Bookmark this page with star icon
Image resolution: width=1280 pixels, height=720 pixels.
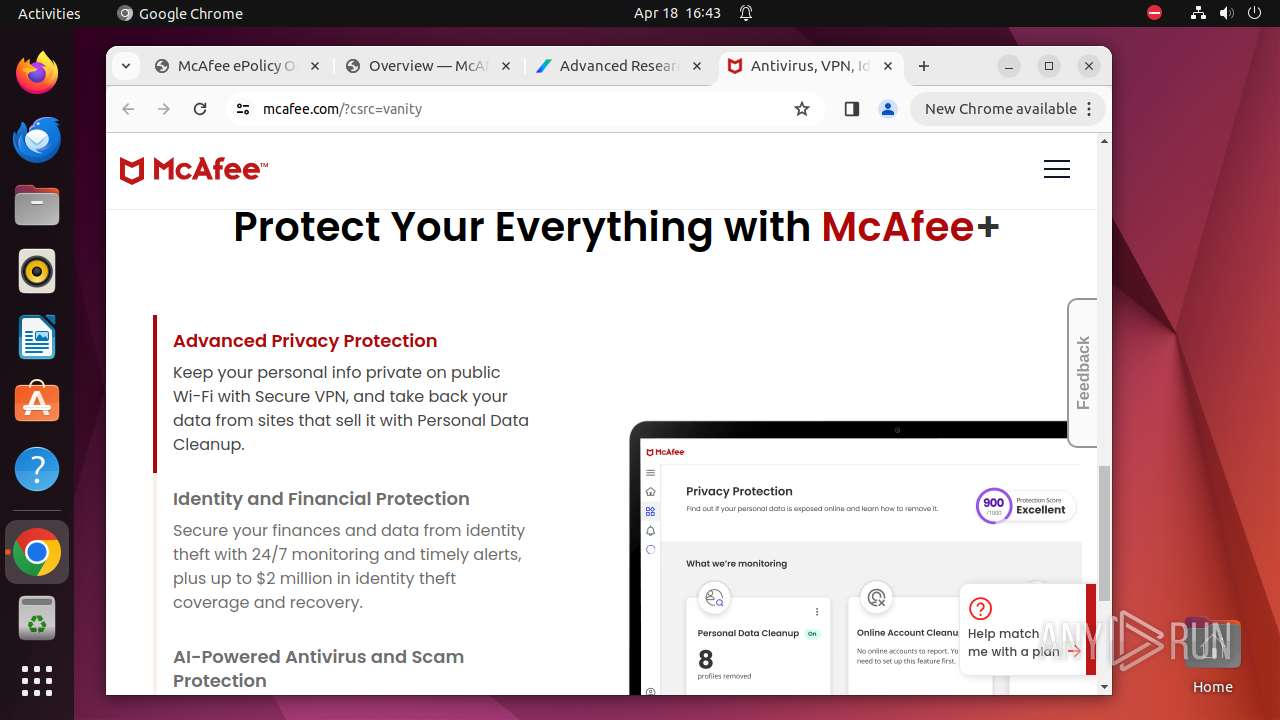point(802,109)
